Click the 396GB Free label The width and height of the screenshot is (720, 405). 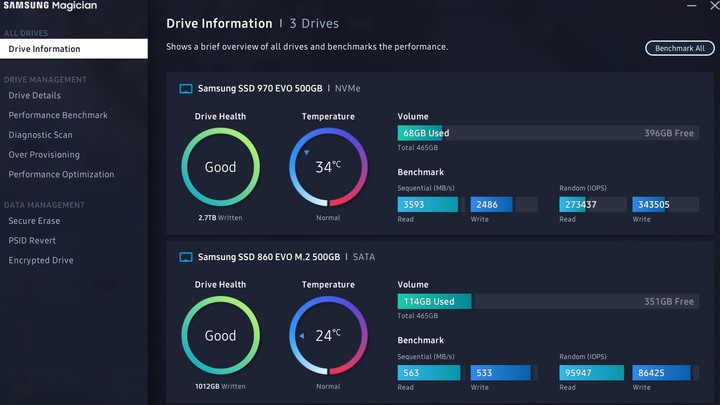(669, 133)
